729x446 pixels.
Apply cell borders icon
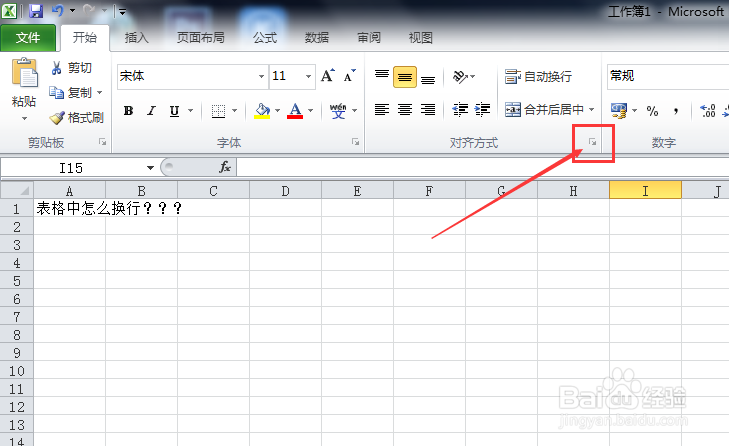point(218,111)
